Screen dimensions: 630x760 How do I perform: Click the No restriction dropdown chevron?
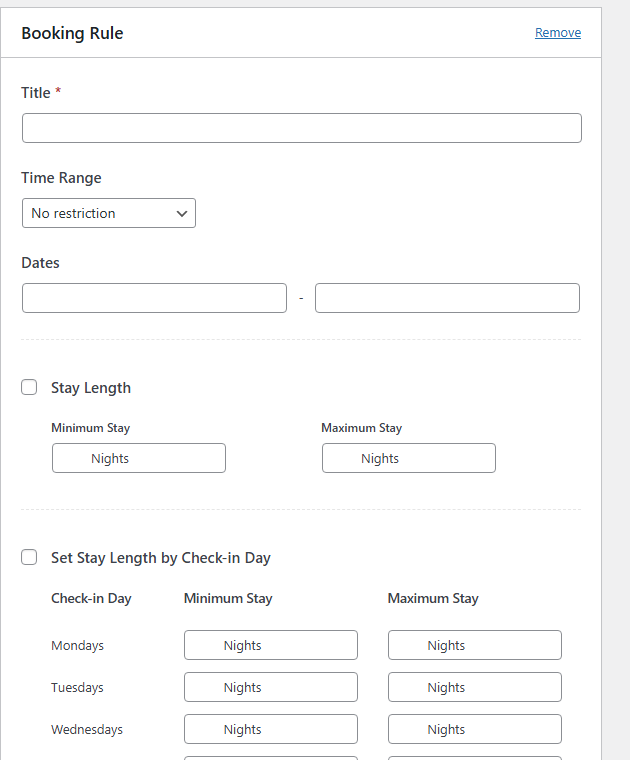tap(182, 213)
